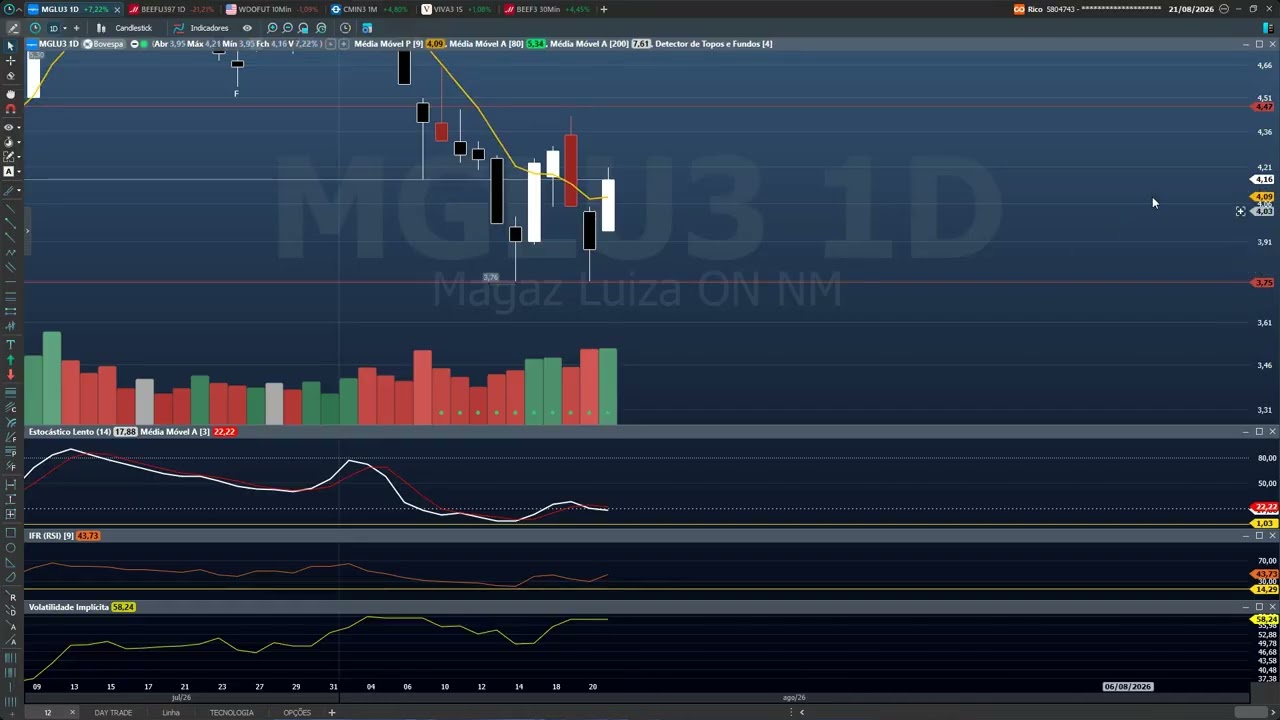Click the reset zoom magnifier icon
This screenshot has height=720, width=1280.
321,28
